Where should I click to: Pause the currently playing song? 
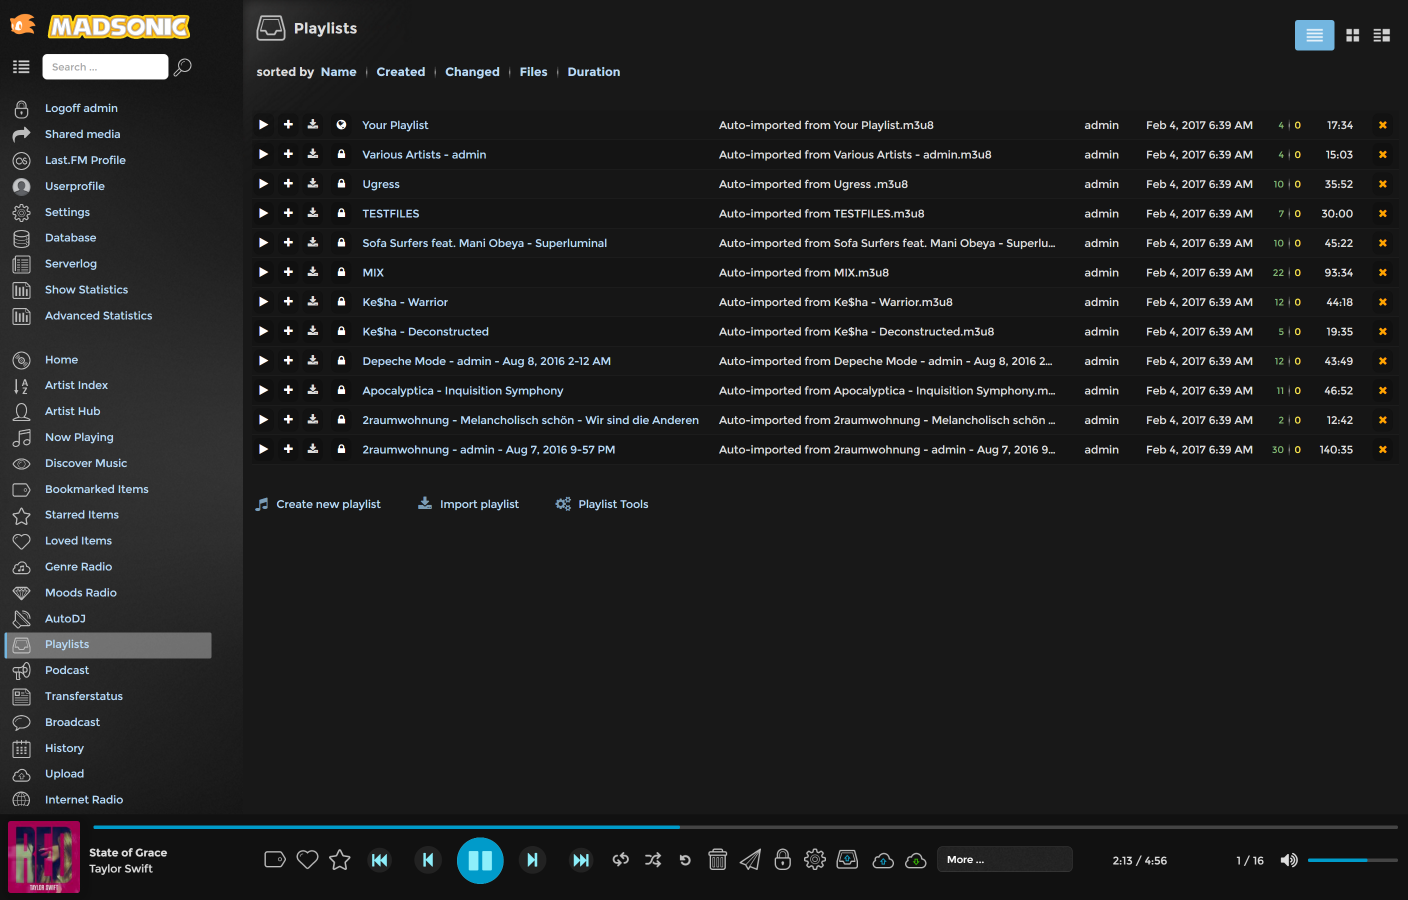click(480, 860)
